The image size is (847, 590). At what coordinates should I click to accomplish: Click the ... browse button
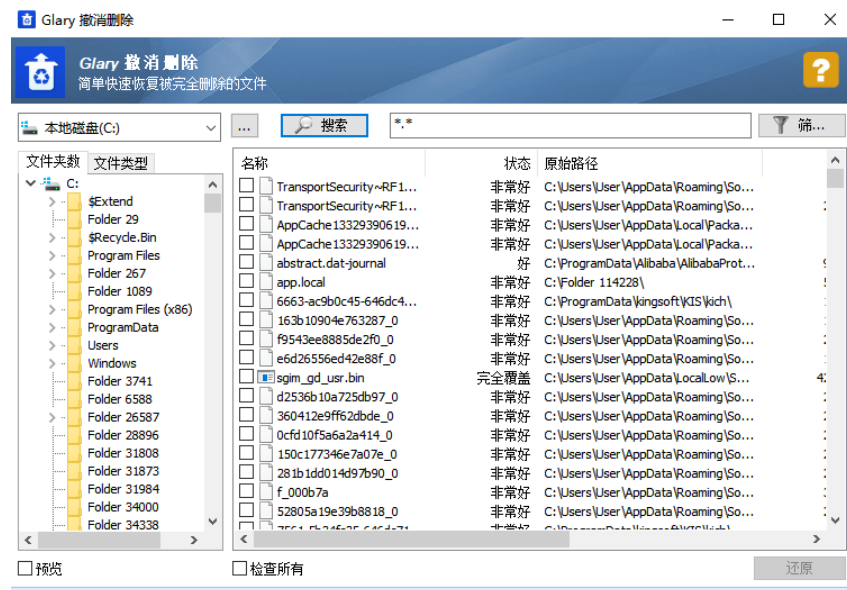click(x=244, y=126)
